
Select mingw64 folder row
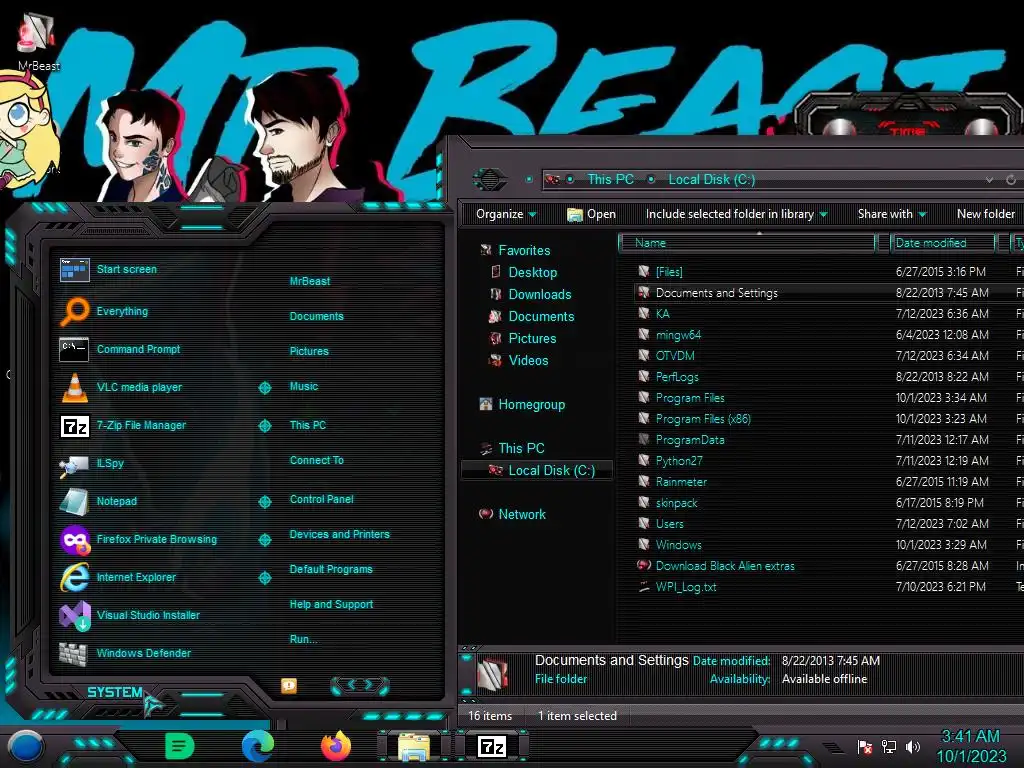coord(828,335)
